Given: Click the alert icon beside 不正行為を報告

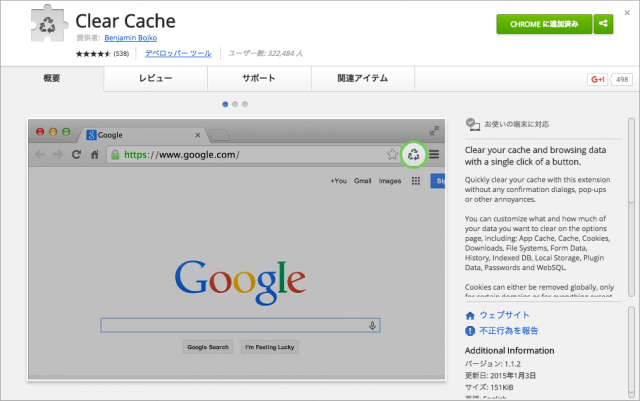Looking at the screenshot, I should pos(470,330).
